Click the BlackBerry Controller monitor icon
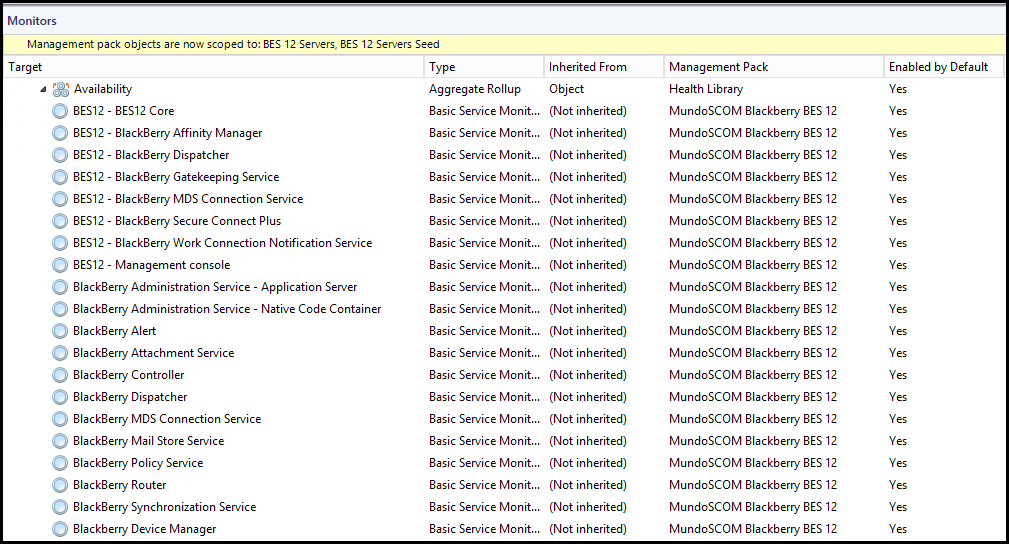The width and height of the screenshot is (1009, 544). (60, 375)
